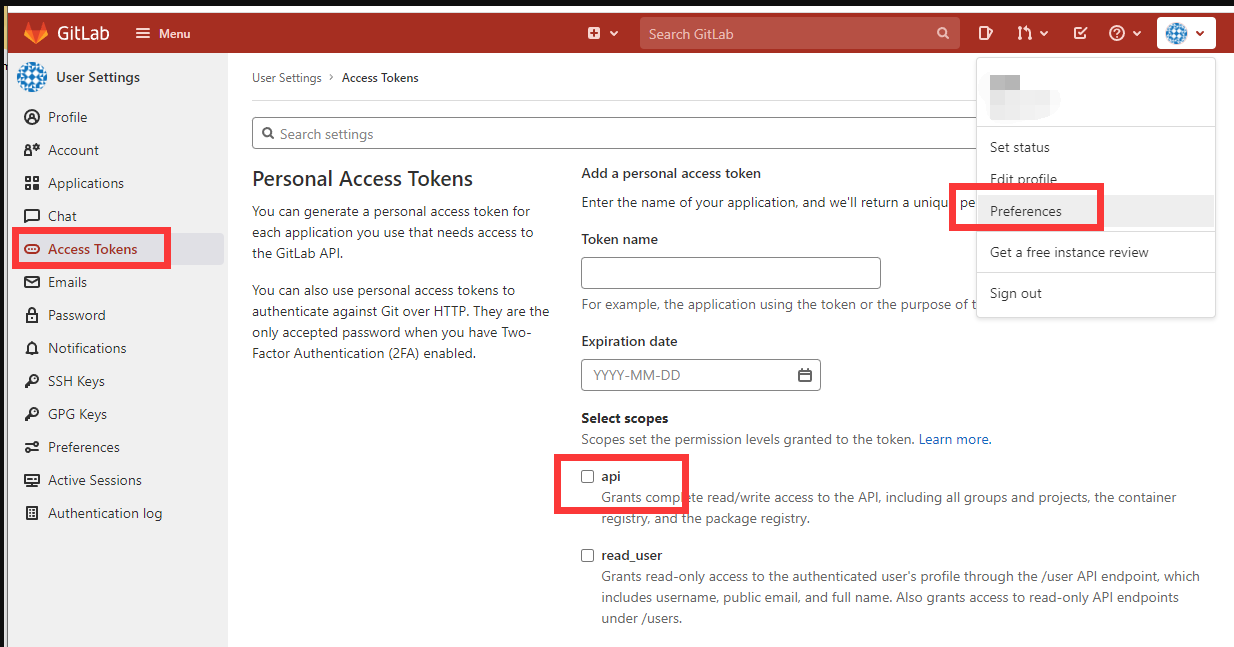Click the Password lock icon
Image resolution: width=1234 pixels, height=647 pixels.
32,315
